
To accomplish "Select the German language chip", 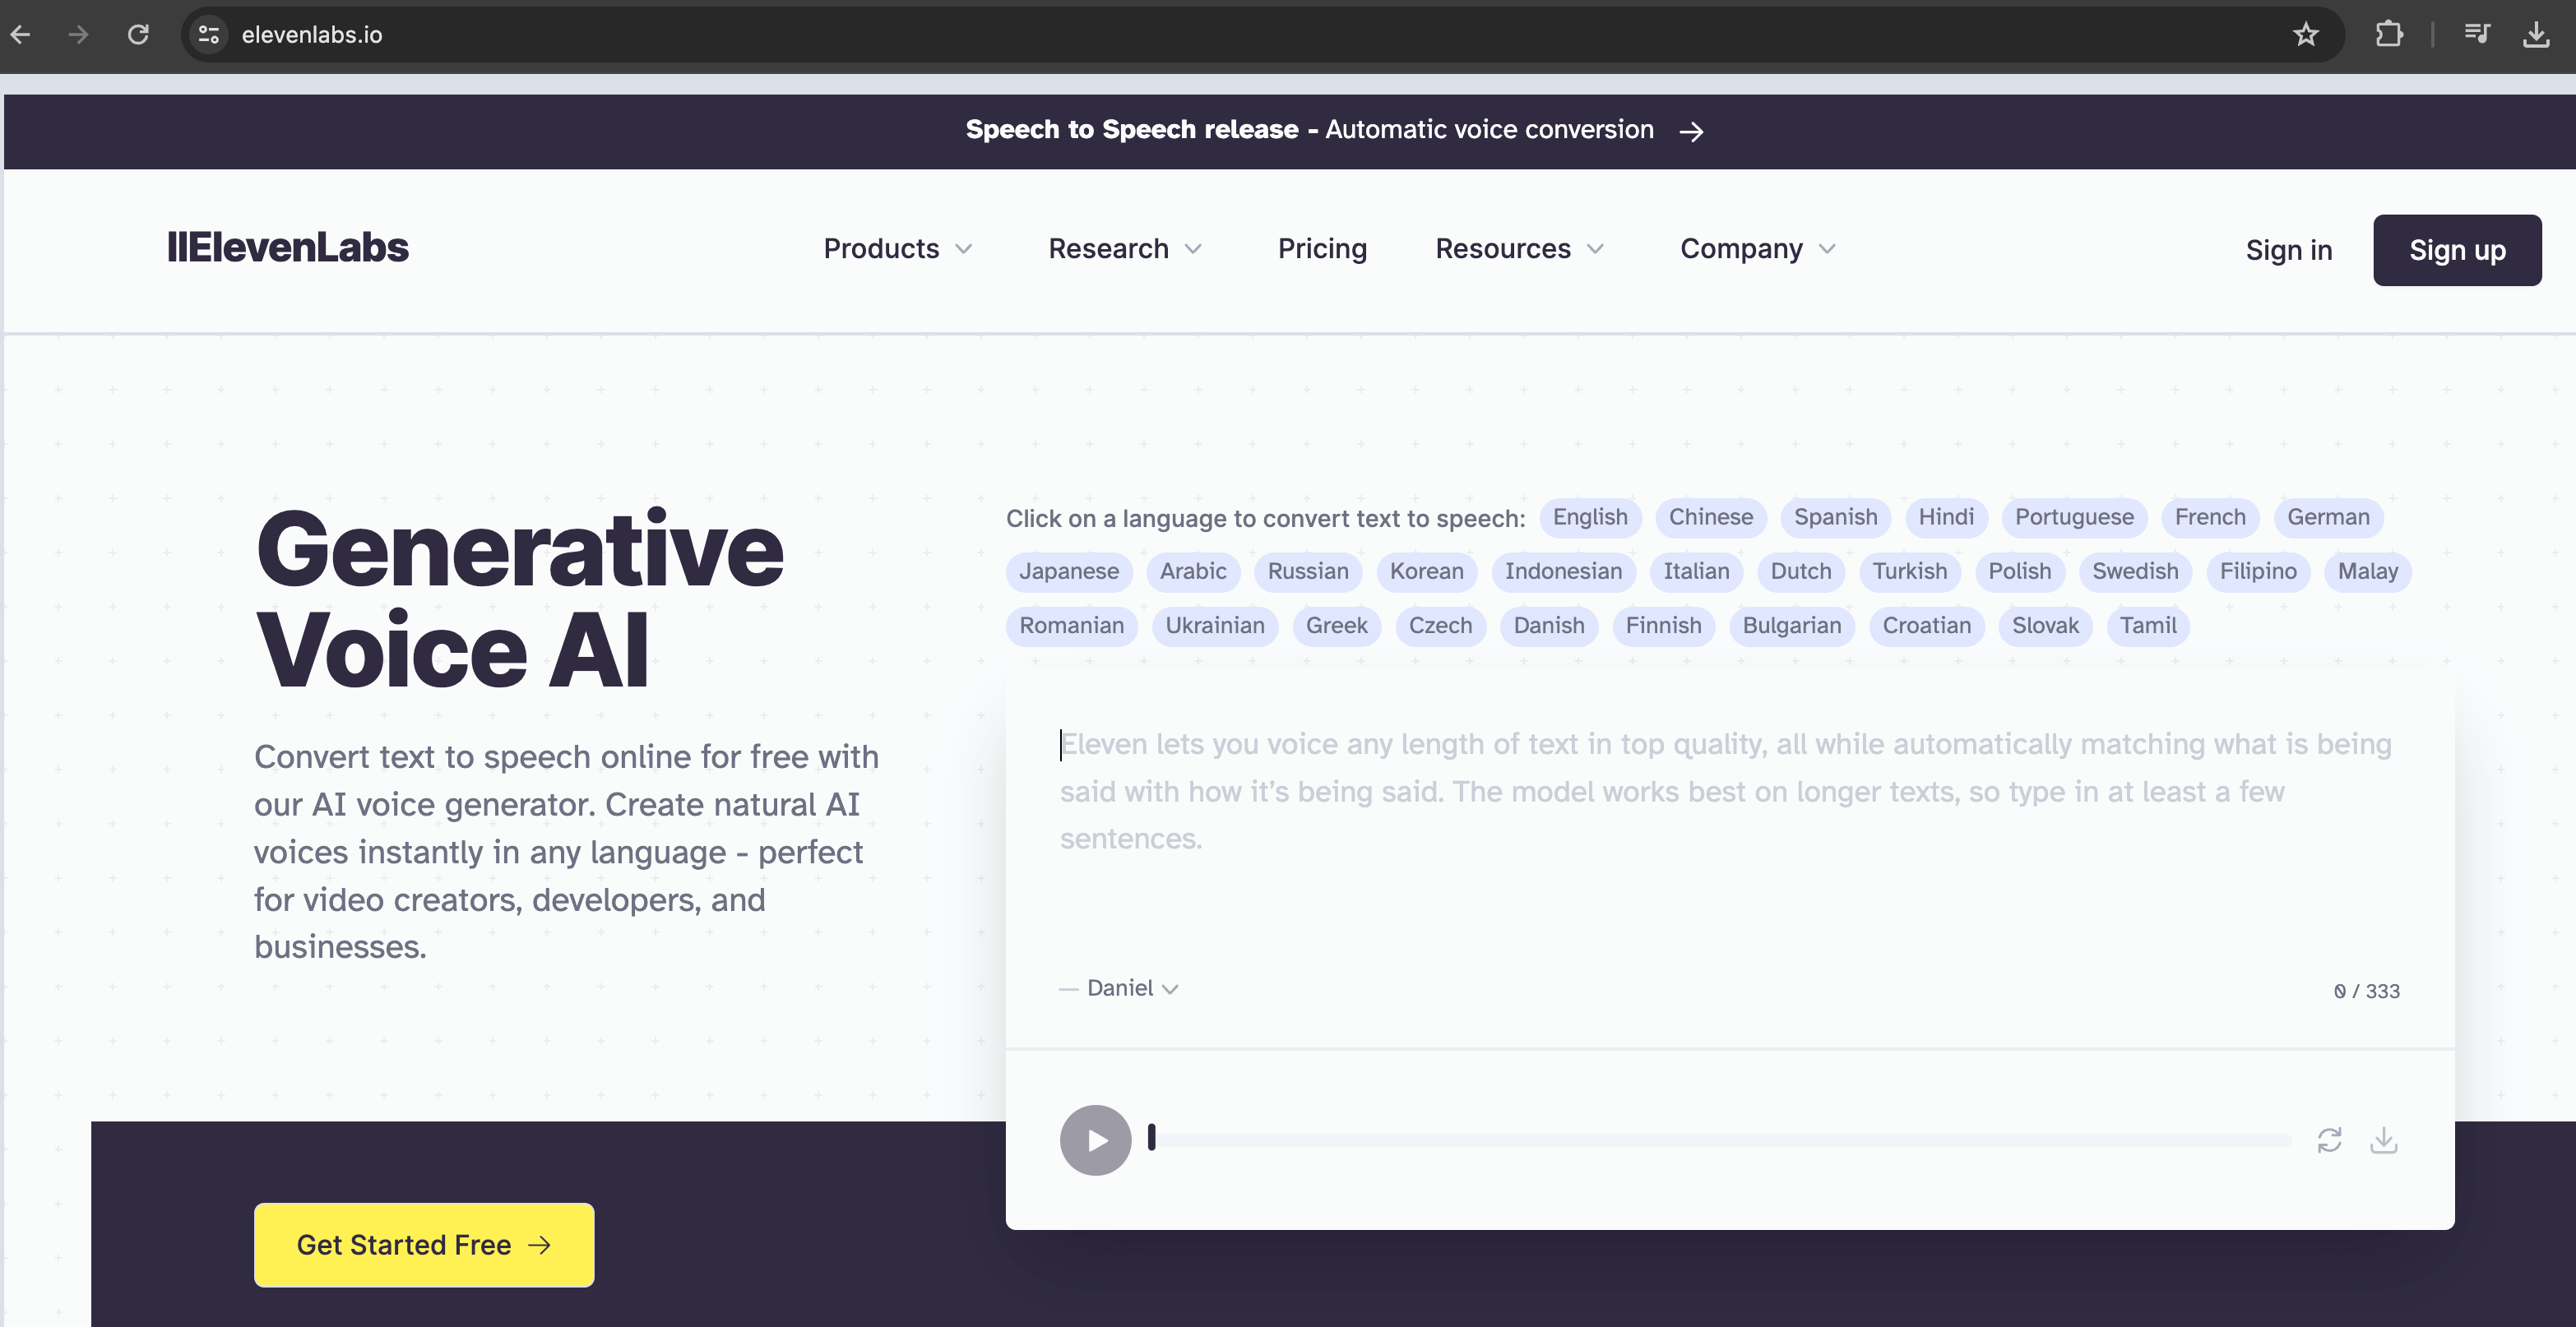I will pos(2328,517).
